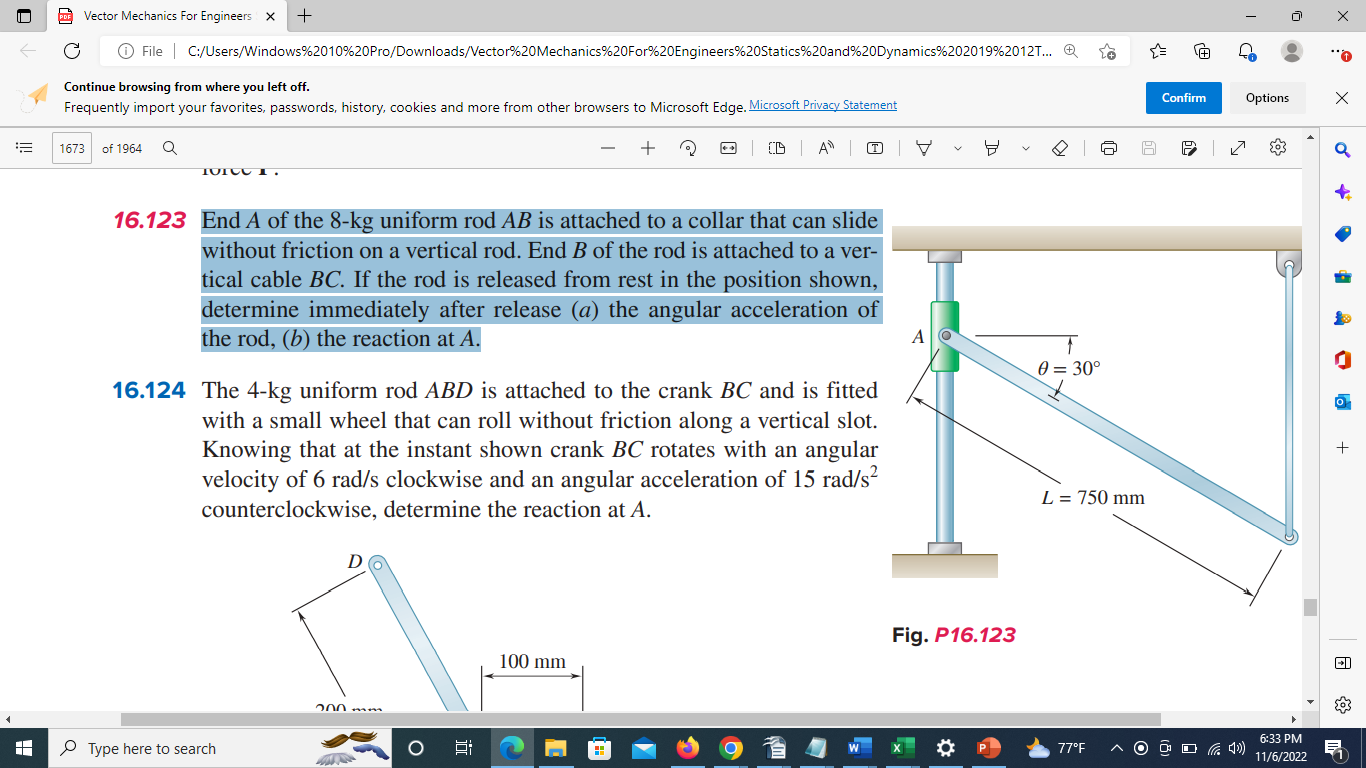This screenshot has width=1366, height=768.
Task: Open the Draw color dropdown
Action: point(957,147)
